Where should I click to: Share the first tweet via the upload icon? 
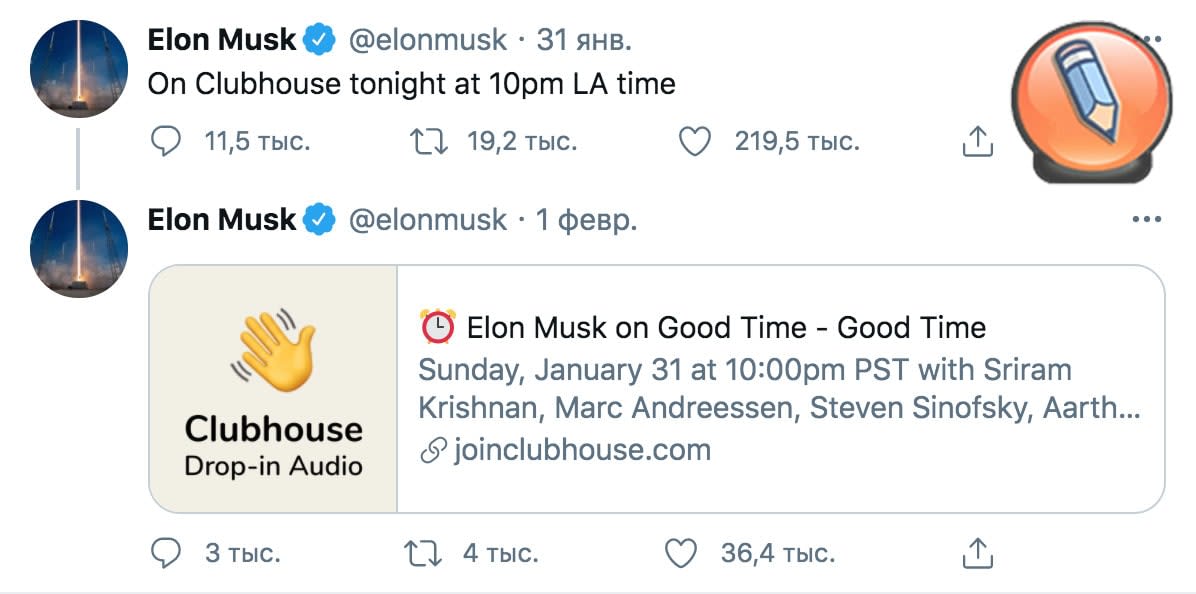(977, 142)
